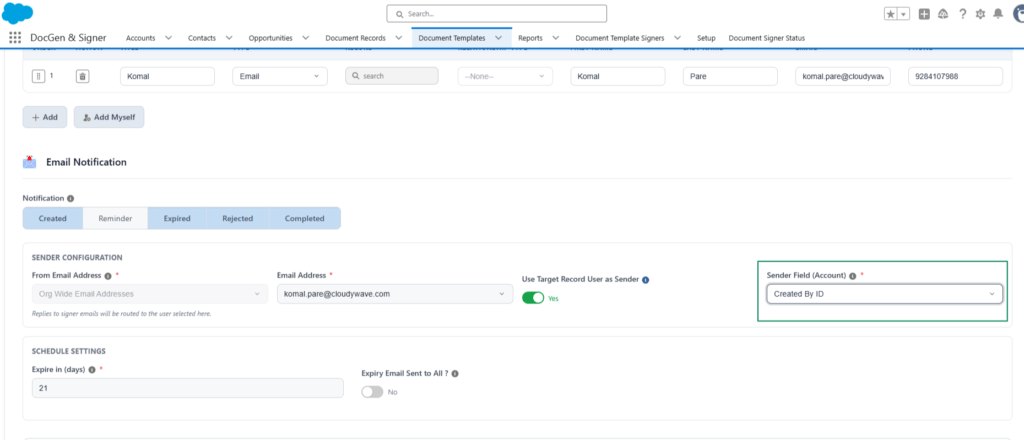
Task: Click the Email Notification envelope icon
Action: [29, 162]
